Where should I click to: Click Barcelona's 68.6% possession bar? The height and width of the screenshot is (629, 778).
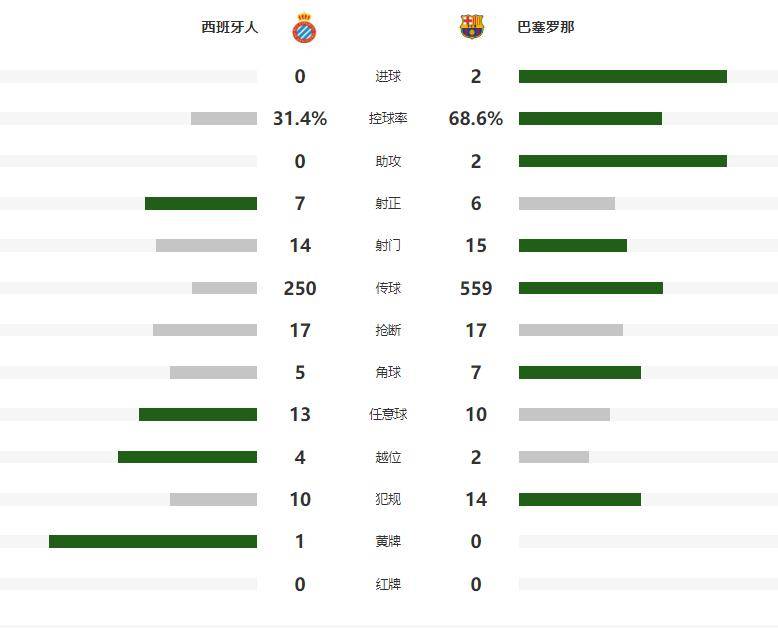(590, 119)
